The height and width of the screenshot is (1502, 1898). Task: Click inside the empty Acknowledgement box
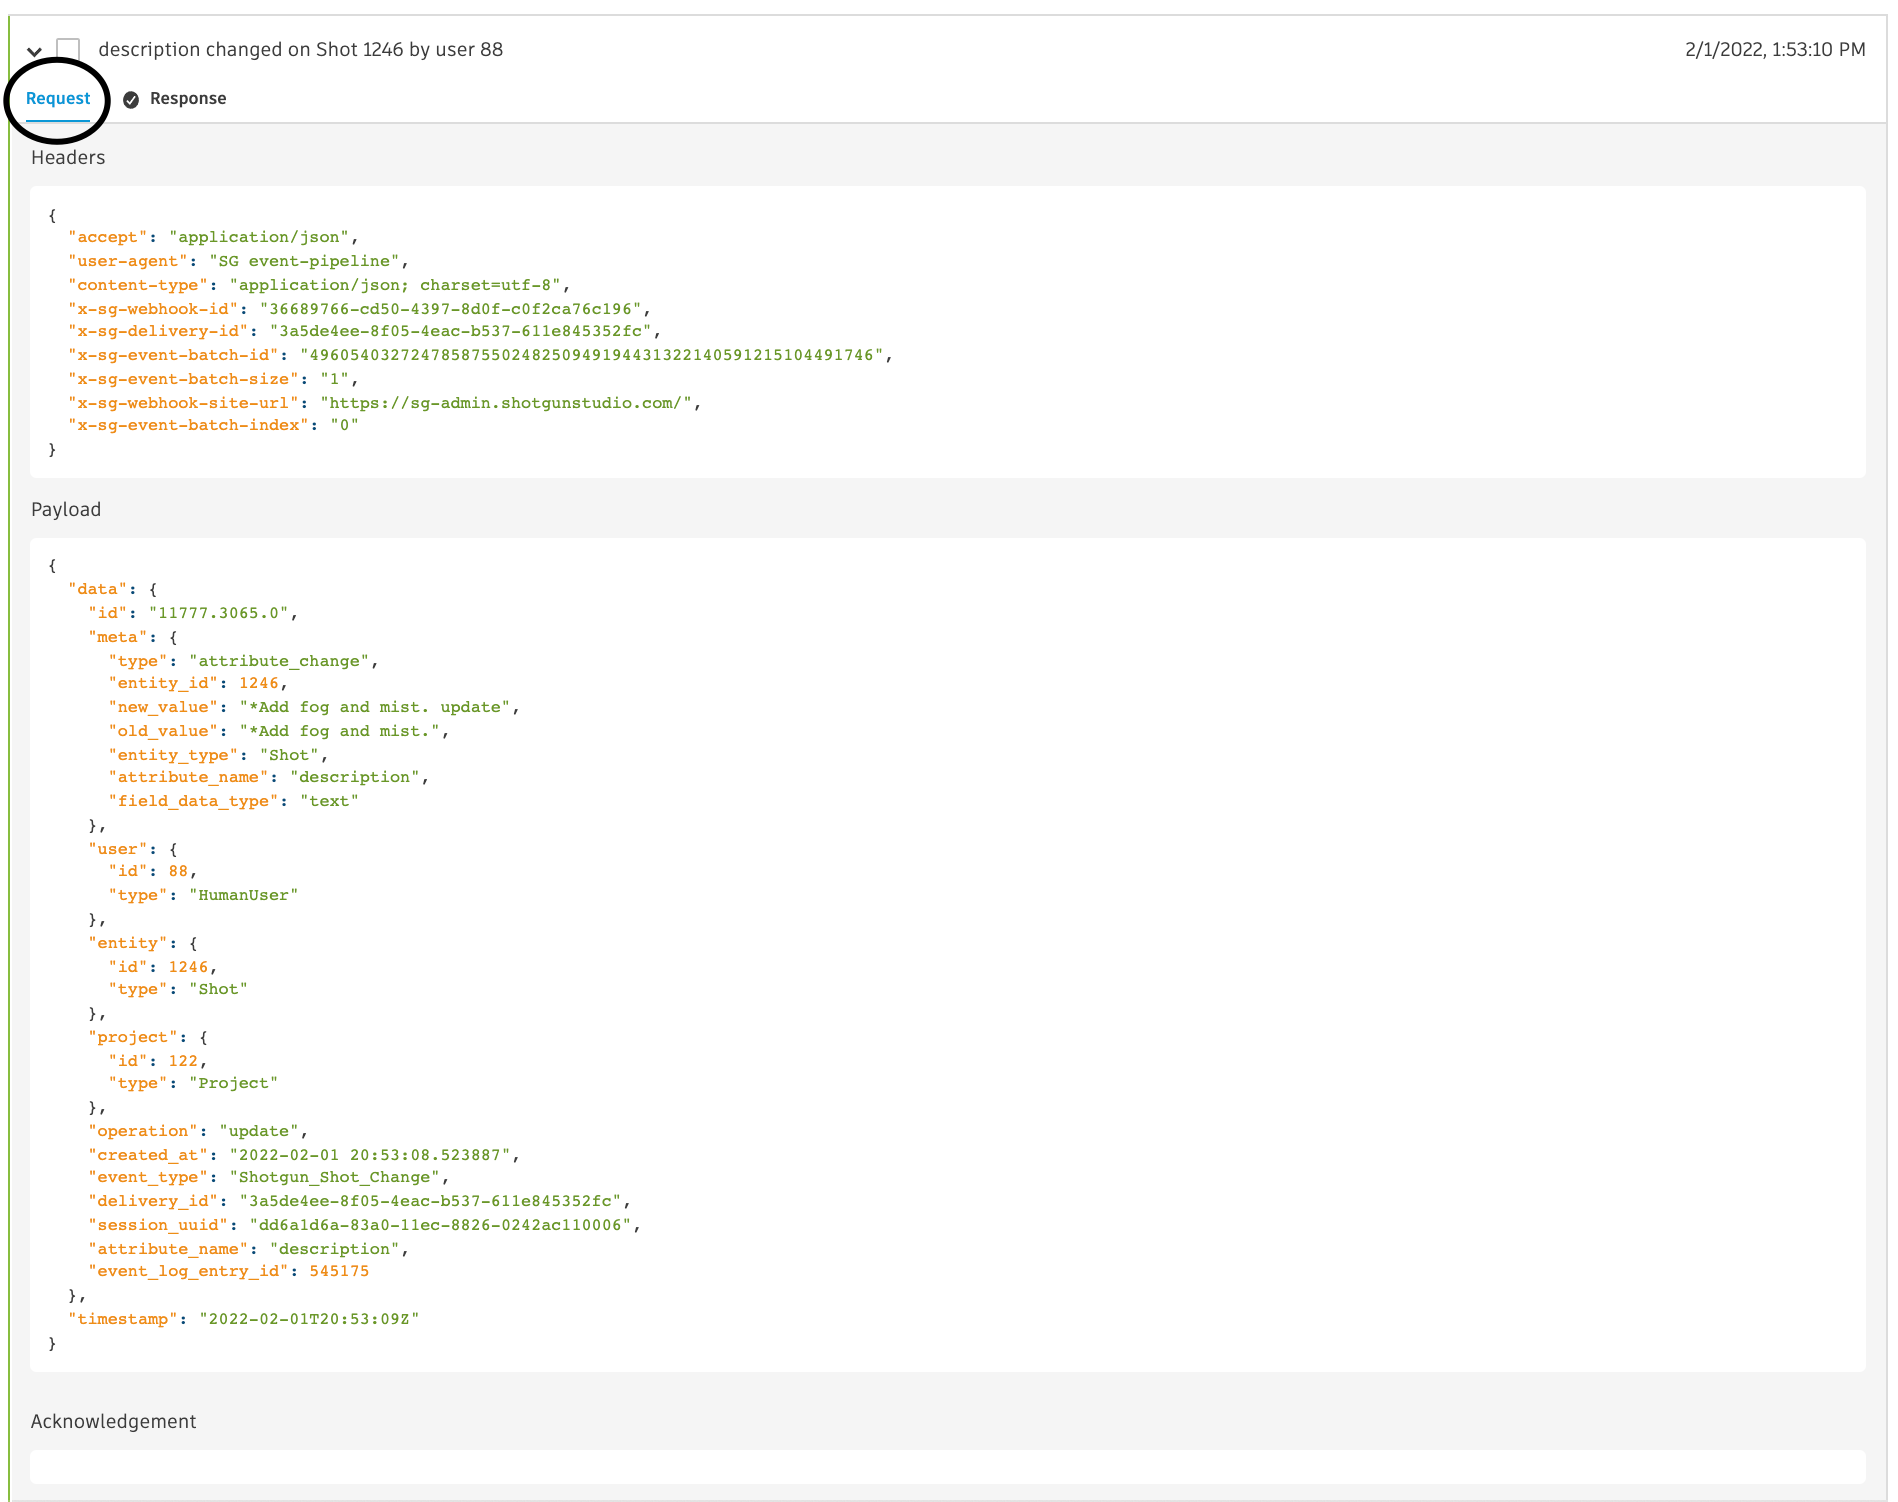pyautogui.click(x=947, y=1466)
